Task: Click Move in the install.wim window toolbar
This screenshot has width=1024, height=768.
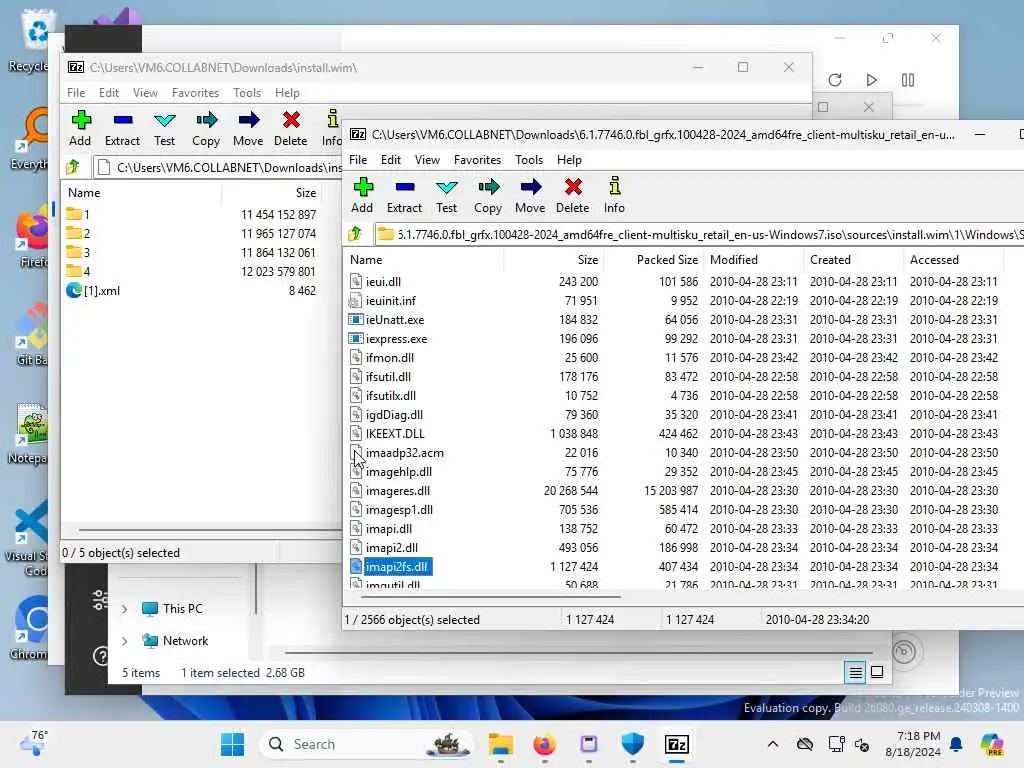Action: 248,128
